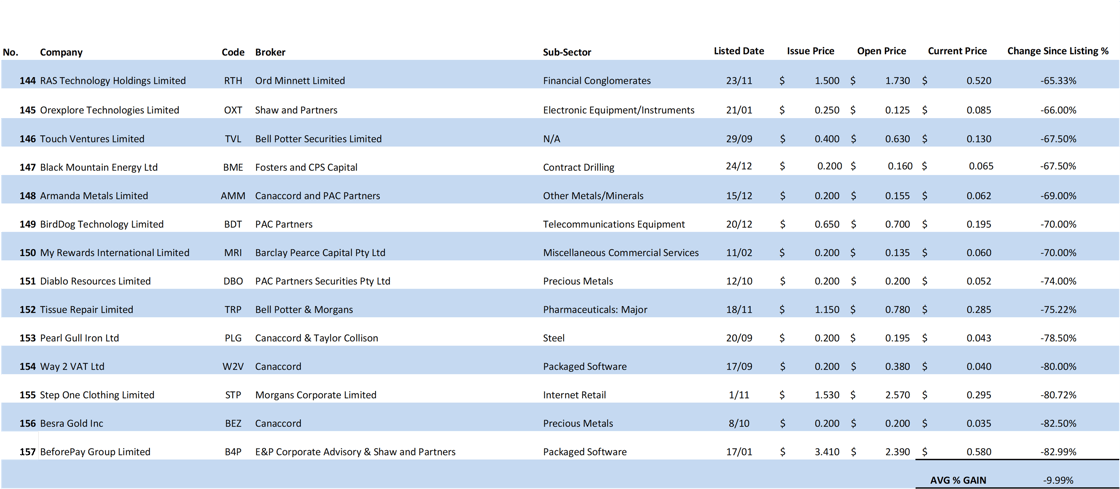Select issue price 3.410
The height and width of the screenshot is (489, 1120).
coord(827,452)
